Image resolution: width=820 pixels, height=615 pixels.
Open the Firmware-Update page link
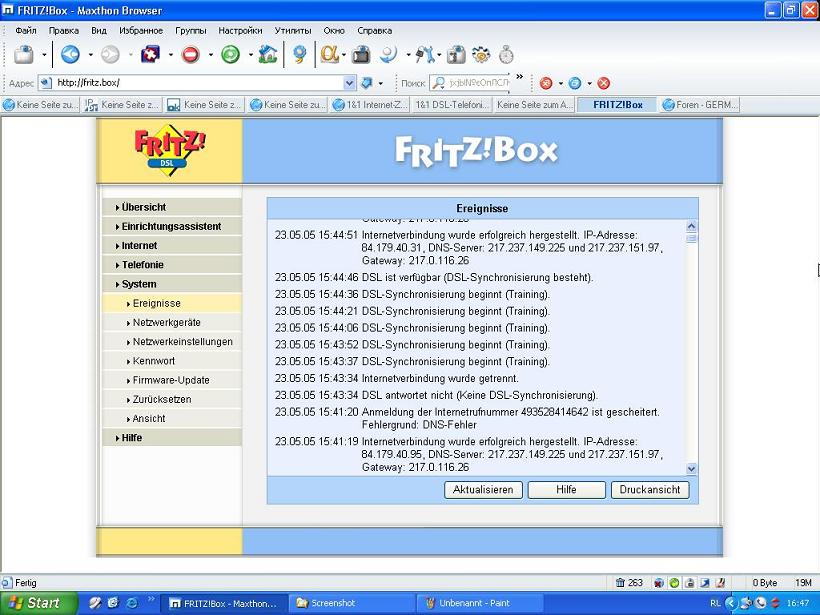coord(172,380)
